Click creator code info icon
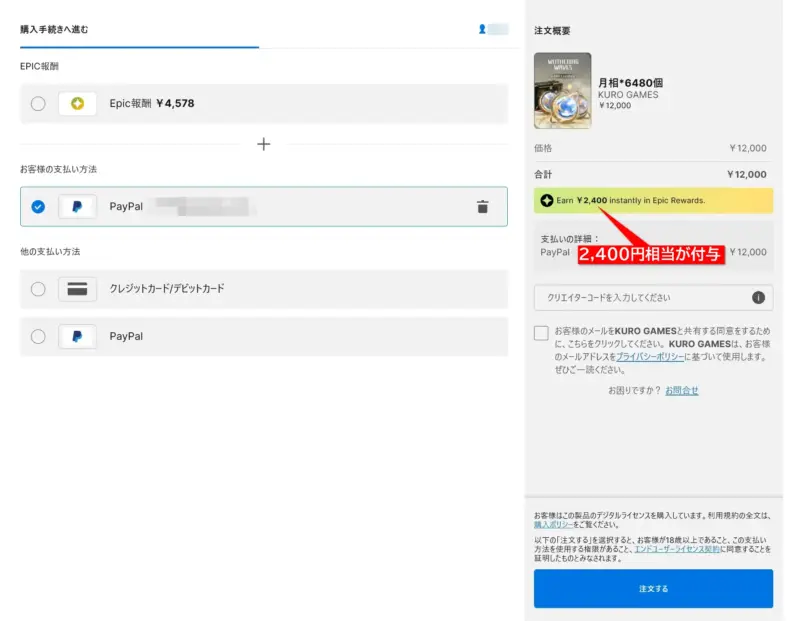800x621 pixels. [759, 297]
